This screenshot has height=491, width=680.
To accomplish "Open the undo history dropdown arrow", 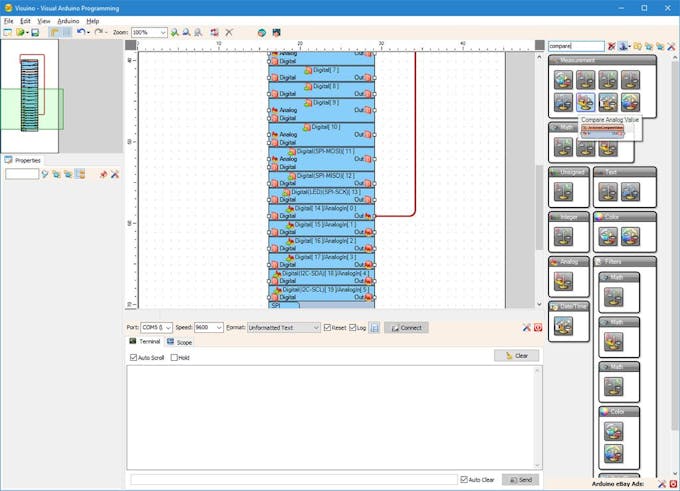I will [88, 33].
